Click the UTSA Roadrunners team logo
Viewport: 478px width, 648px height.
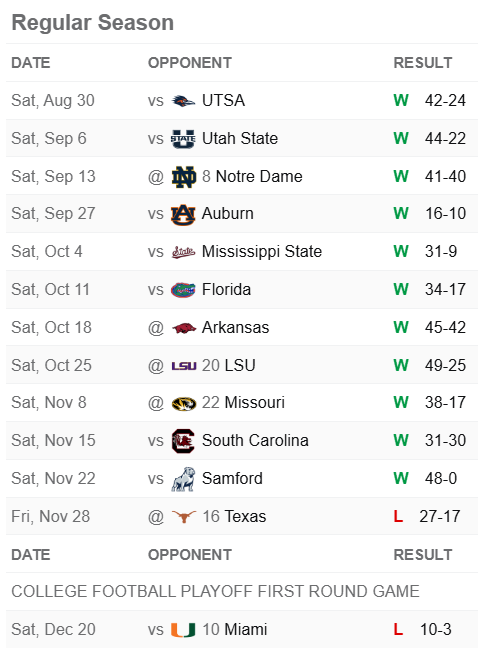coord(183,100)
